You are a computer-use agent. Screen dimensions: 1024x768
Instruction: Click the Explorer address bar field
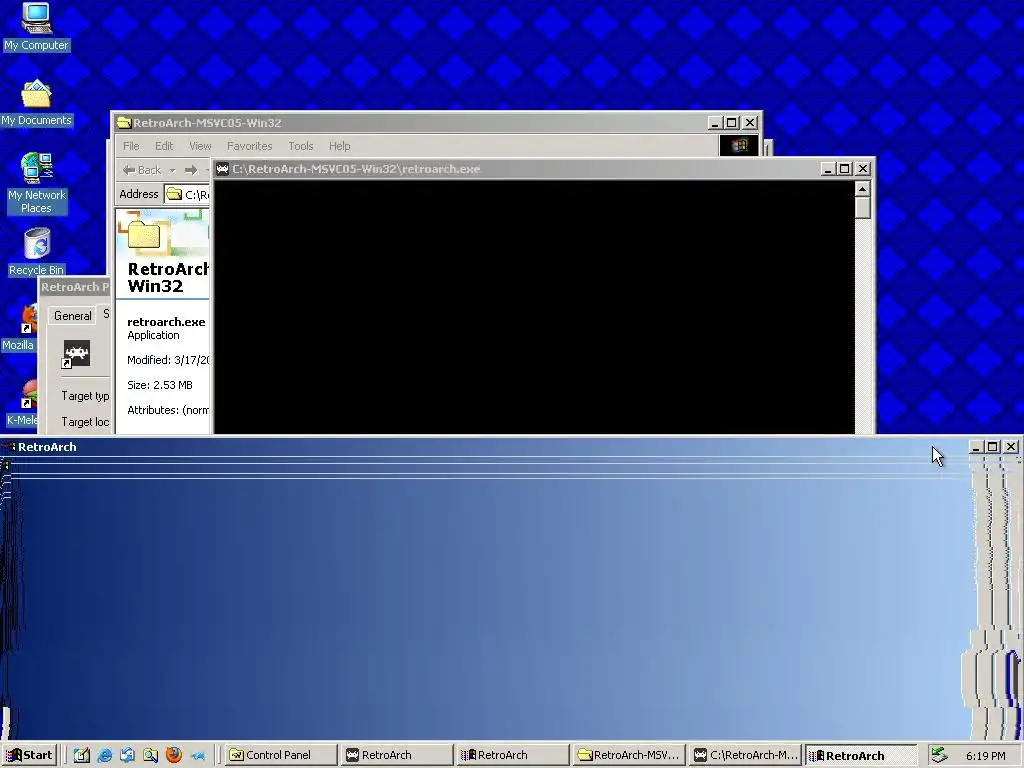coord(188,194)
